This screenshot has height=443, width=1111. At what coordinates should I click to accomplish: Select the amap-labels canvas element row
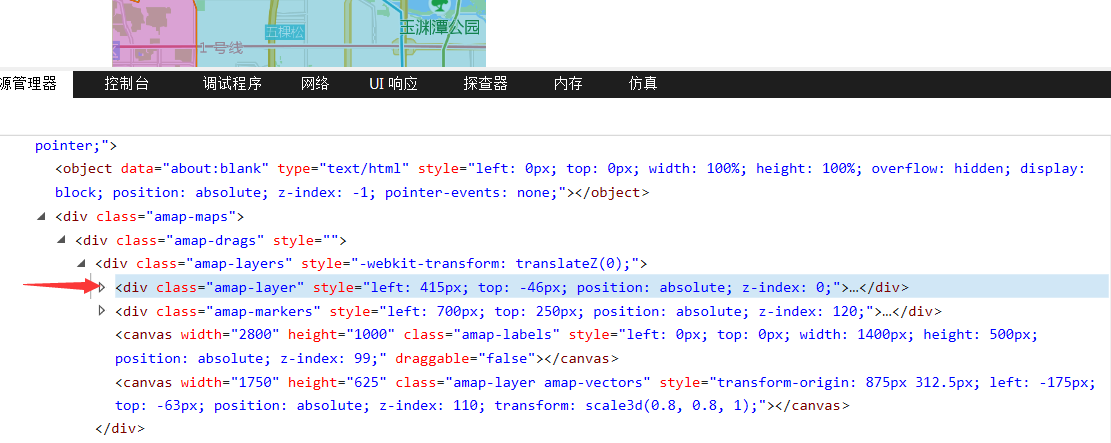pyautogui.click(x=576, y=346)
